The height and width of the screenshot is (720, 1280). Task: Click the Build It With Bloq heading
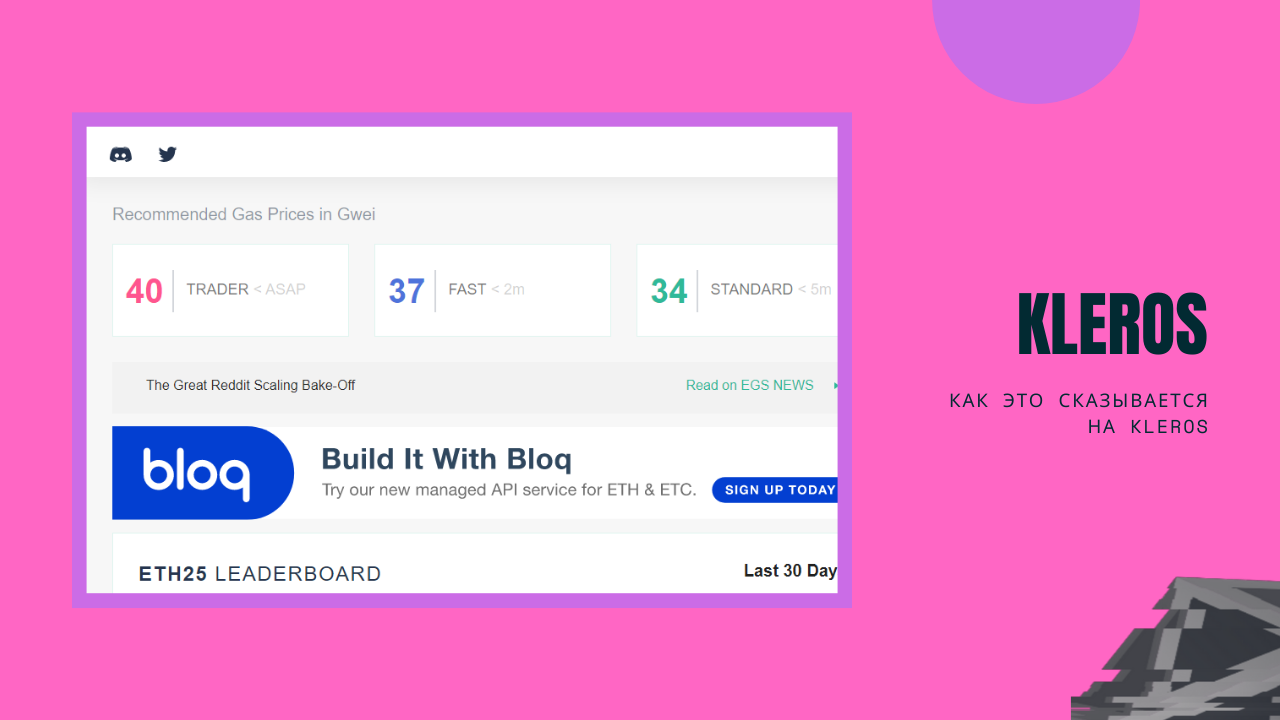(446, 459)
